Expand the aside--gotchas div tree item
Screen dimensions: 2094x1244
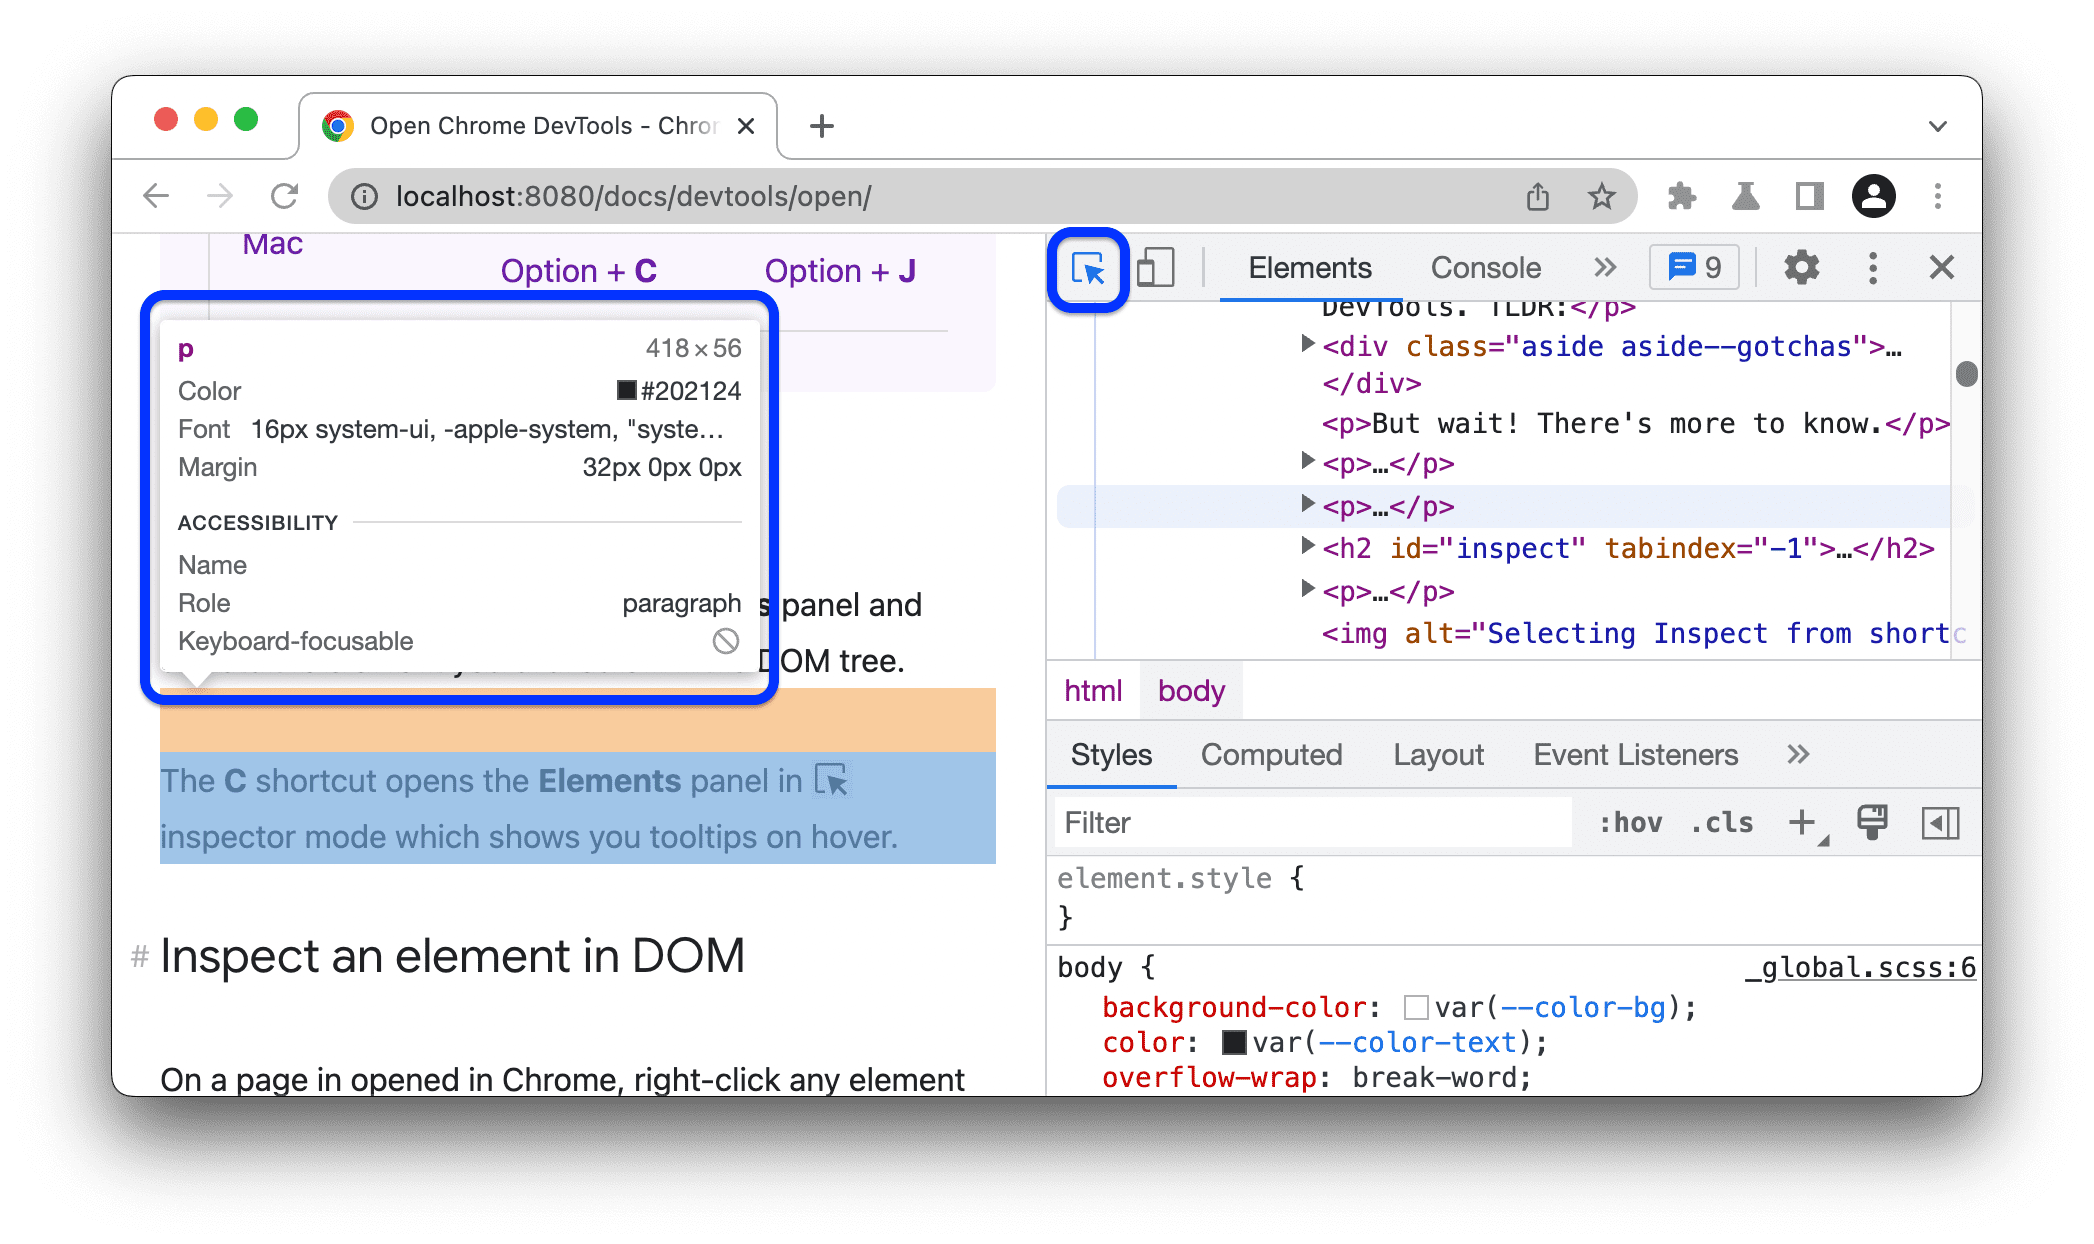[1299, 345]
